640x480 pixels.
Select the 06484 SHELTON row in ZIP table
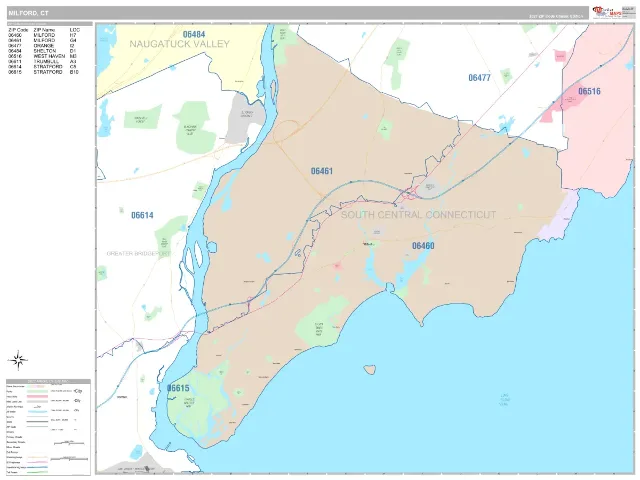point(42,51)
